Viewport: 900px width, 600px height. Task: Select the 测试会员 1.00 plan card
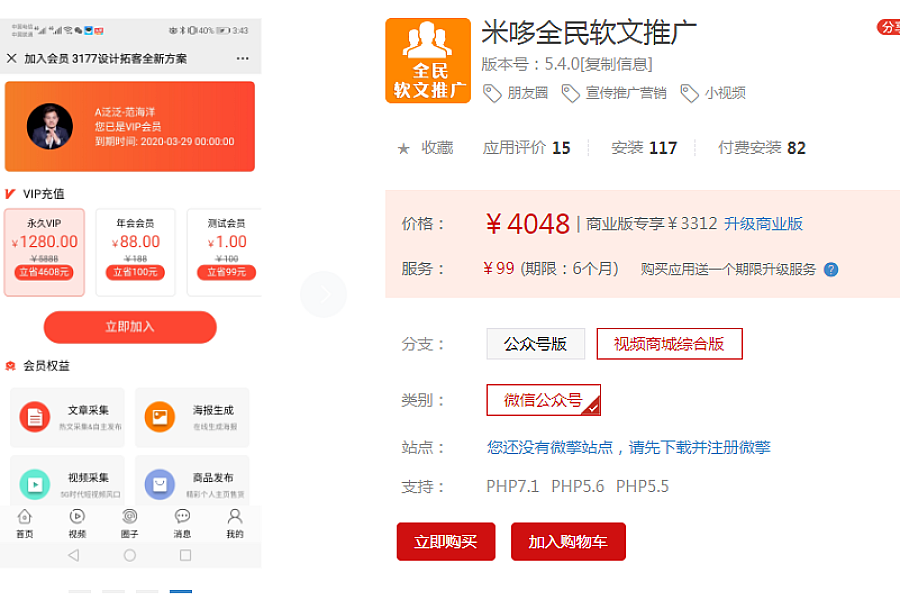[225, 253]
